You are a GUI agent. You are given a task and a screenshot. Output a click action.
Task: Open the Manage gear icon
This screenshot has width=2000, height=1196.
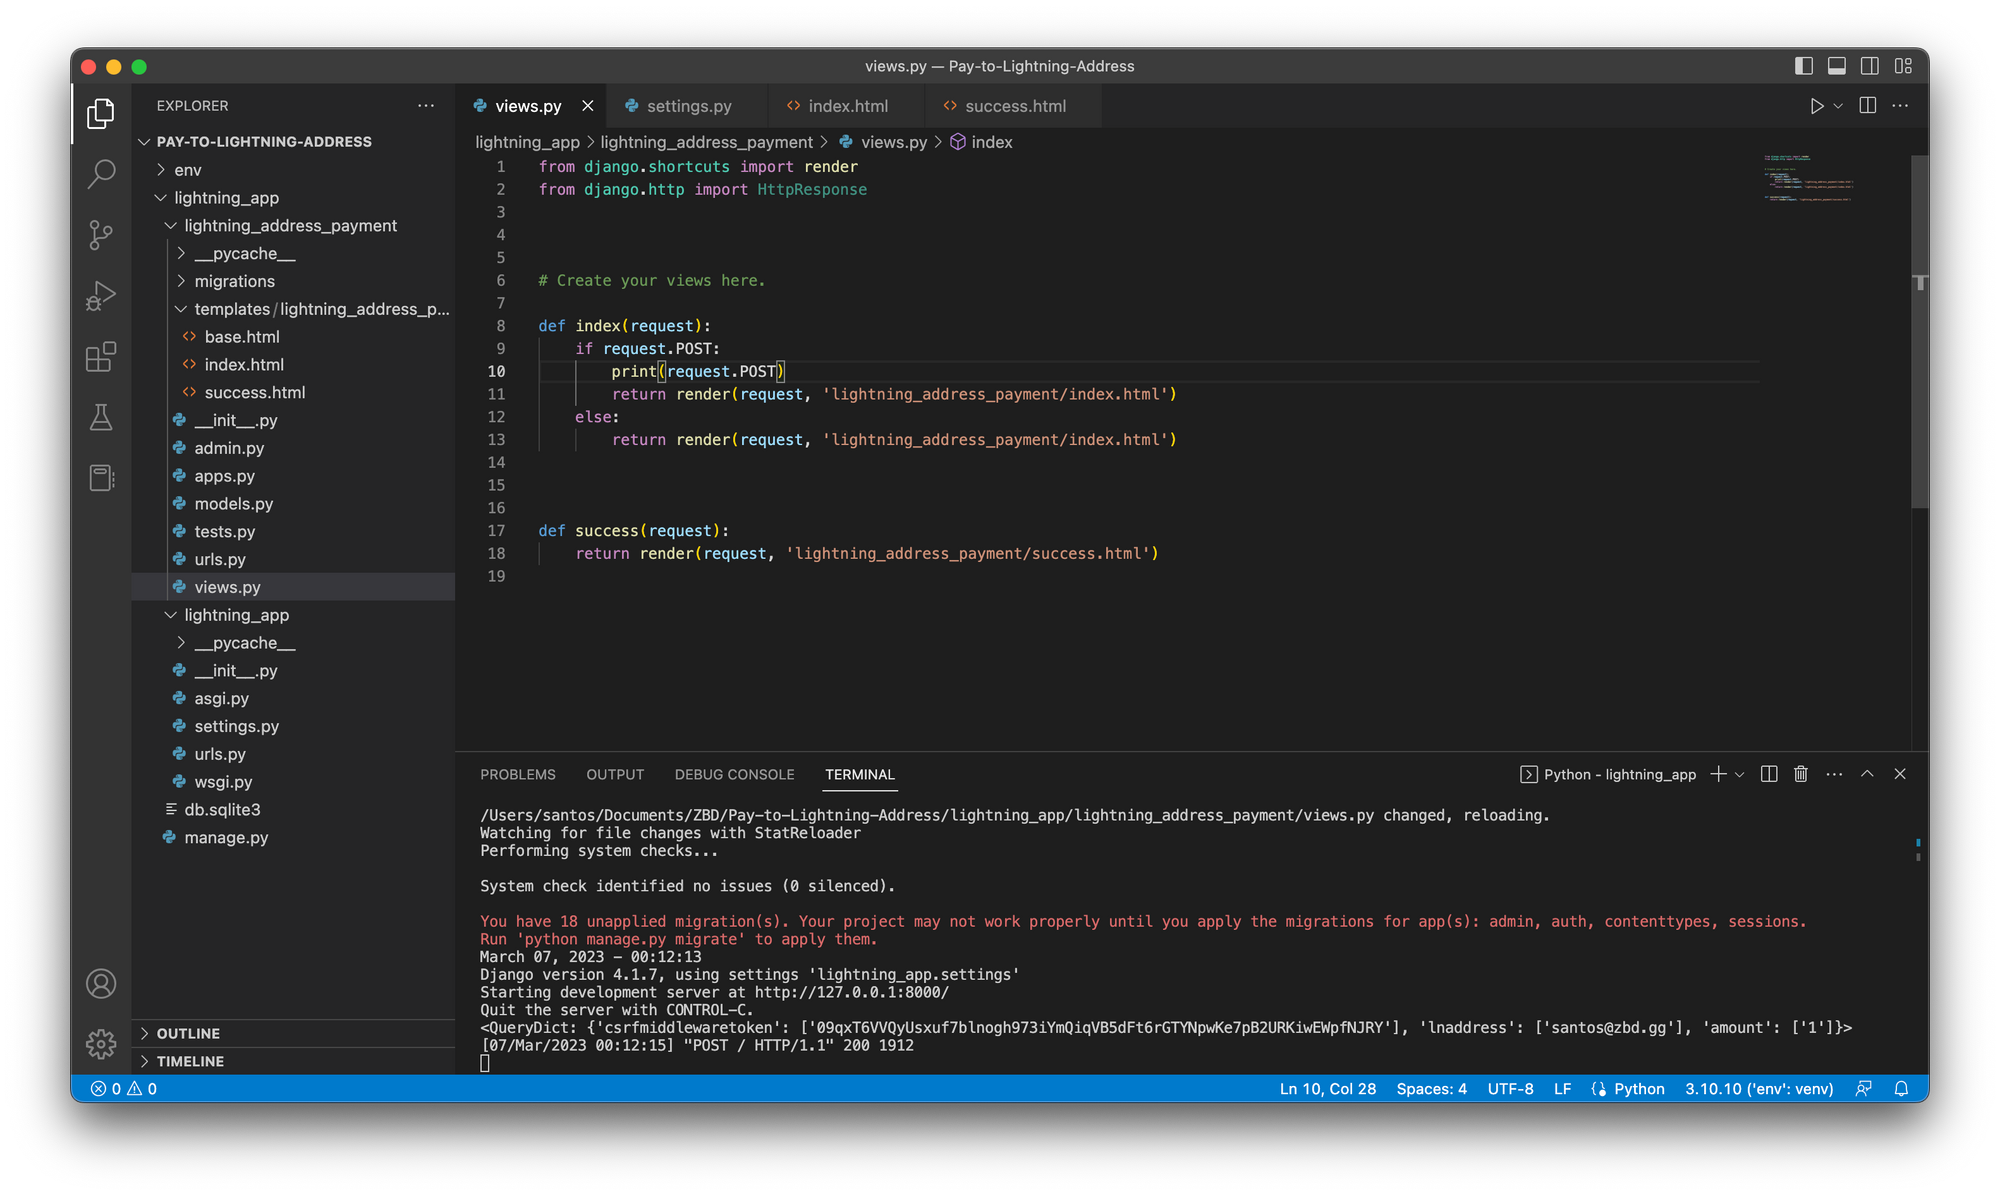pos(101,1044)
